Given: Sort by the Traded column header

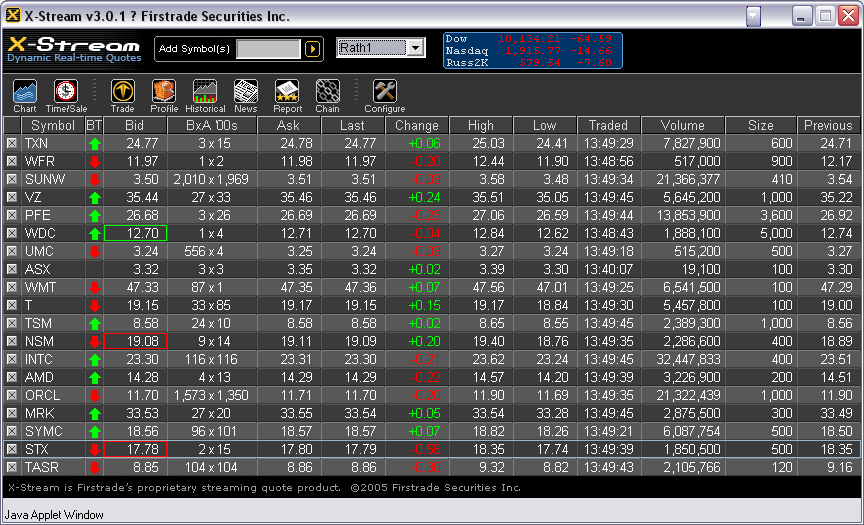Looking at the screenshot, I should point(608,126).
